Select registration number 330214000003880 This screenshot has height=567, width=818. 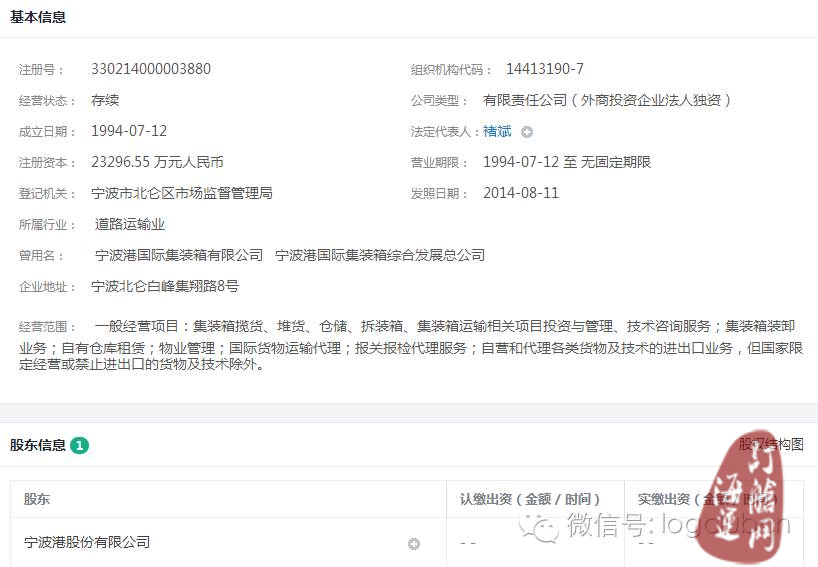click(151, 69)
